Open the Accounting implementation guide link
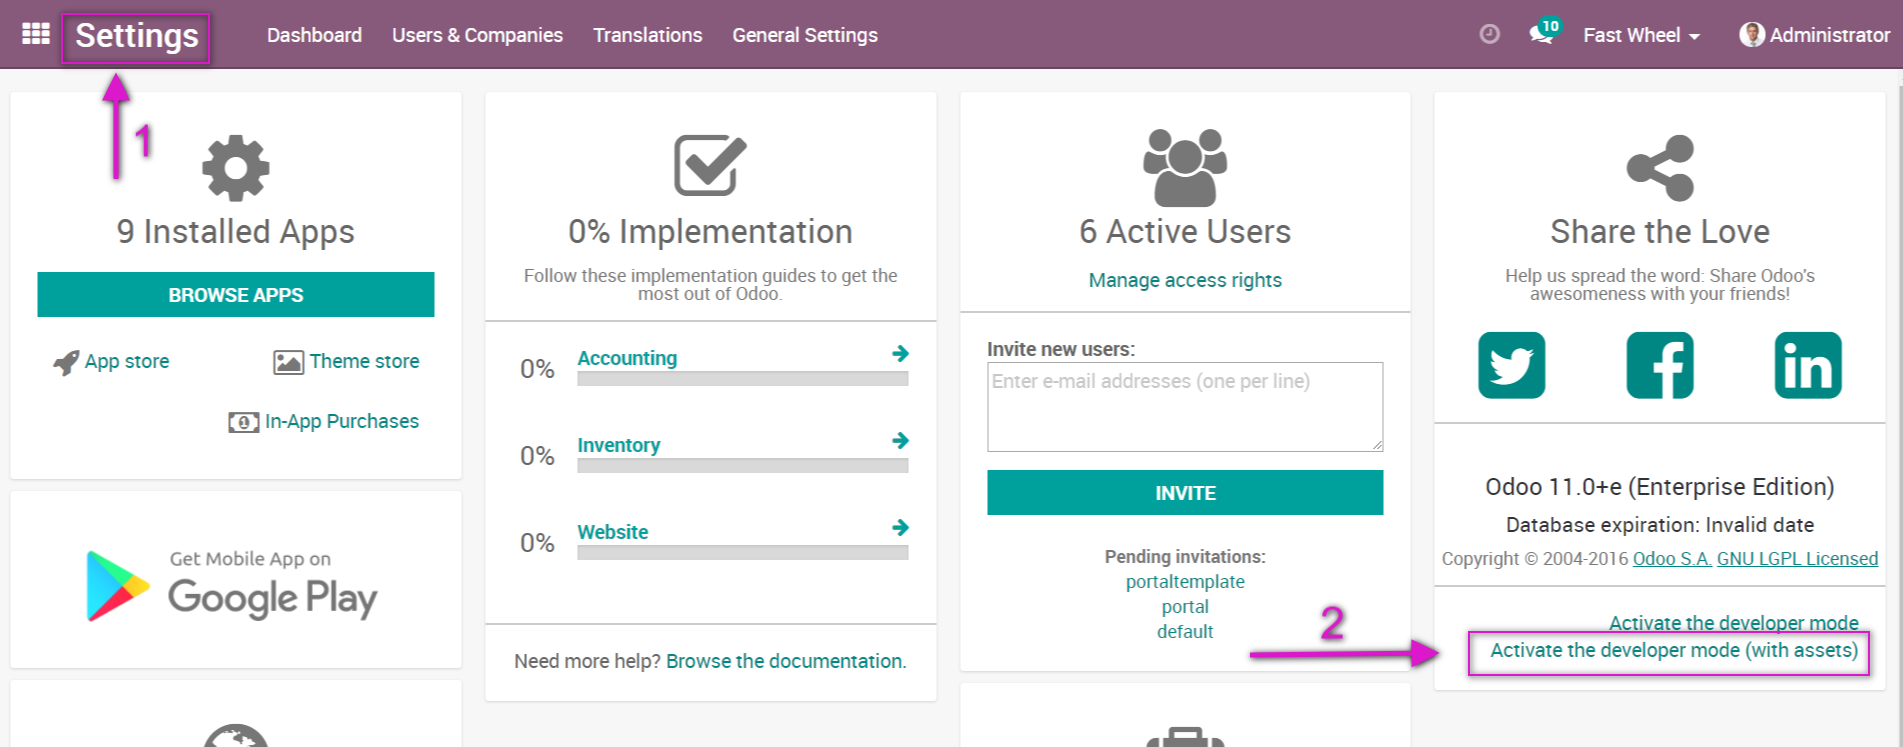 click(627, 358)
